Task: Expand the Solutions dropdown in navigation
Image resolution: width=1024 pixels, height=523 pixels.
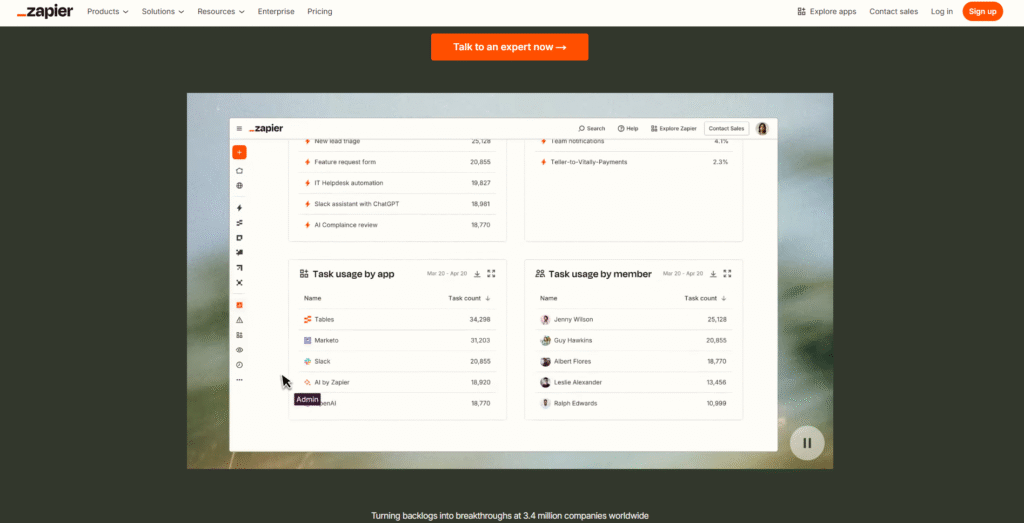Action: click(x=163, y=12)
